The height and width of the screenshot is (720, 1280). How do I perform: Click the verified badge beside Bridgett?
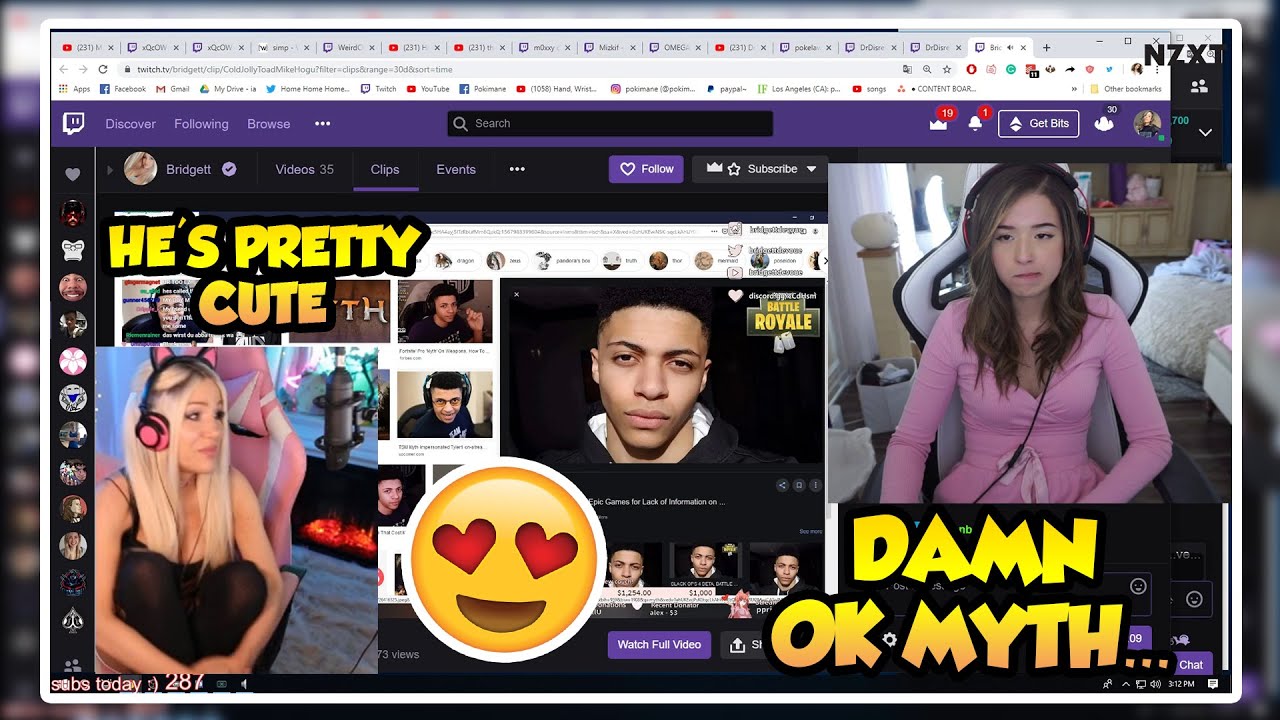pos(229,169)
